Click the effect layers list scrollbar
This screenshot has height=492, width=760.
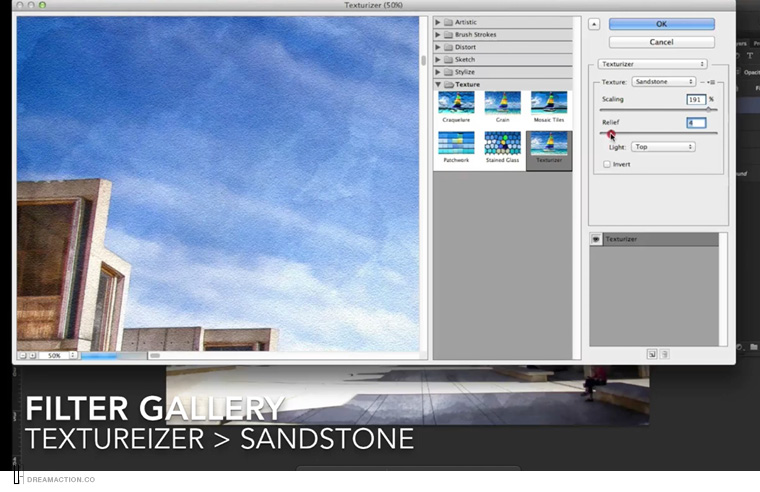click(723, 289)
